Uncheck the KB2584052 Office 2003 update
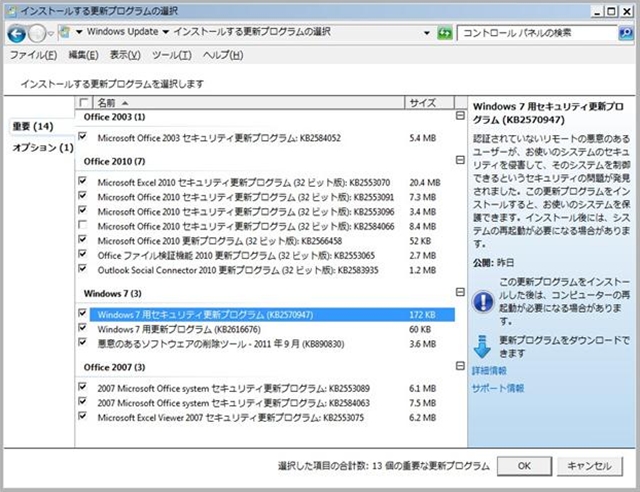Screen dimensions: 640x492 click(82, 136)
